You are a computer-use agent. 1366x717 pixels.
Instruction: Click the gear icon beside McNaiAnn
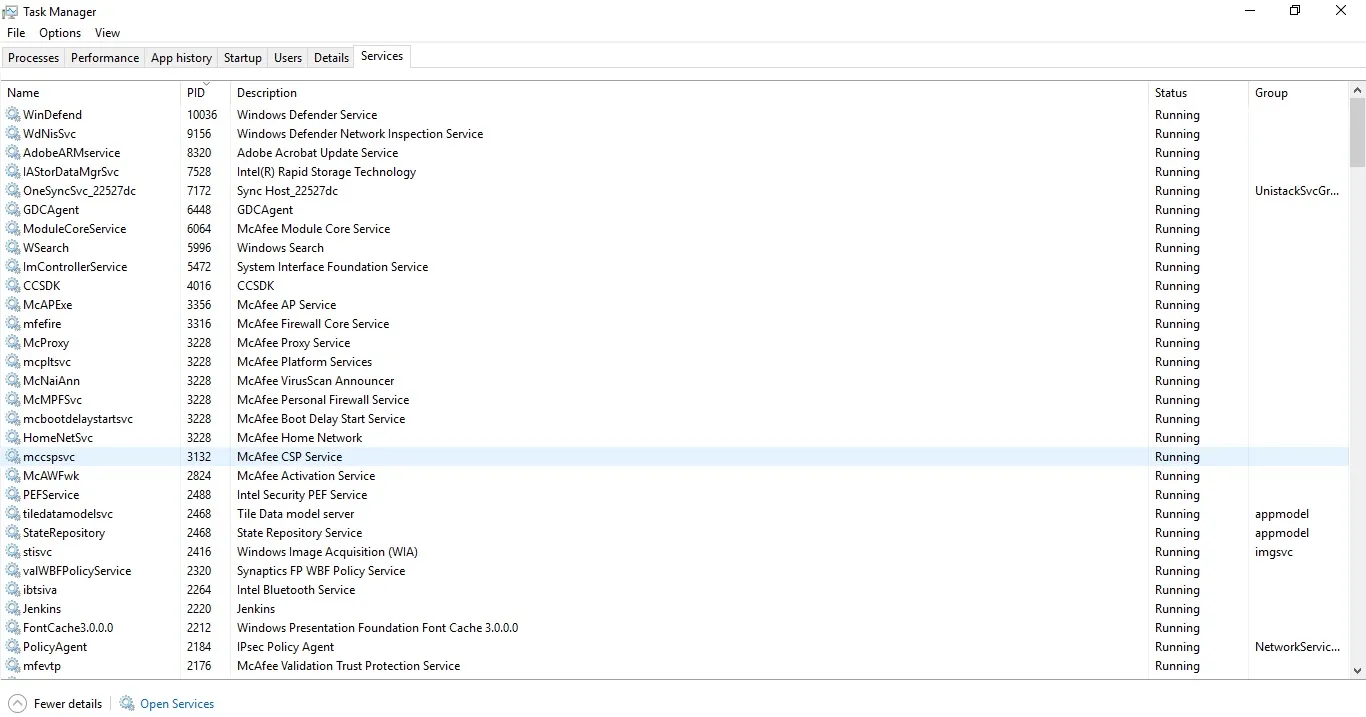click(x=13, y=380)
